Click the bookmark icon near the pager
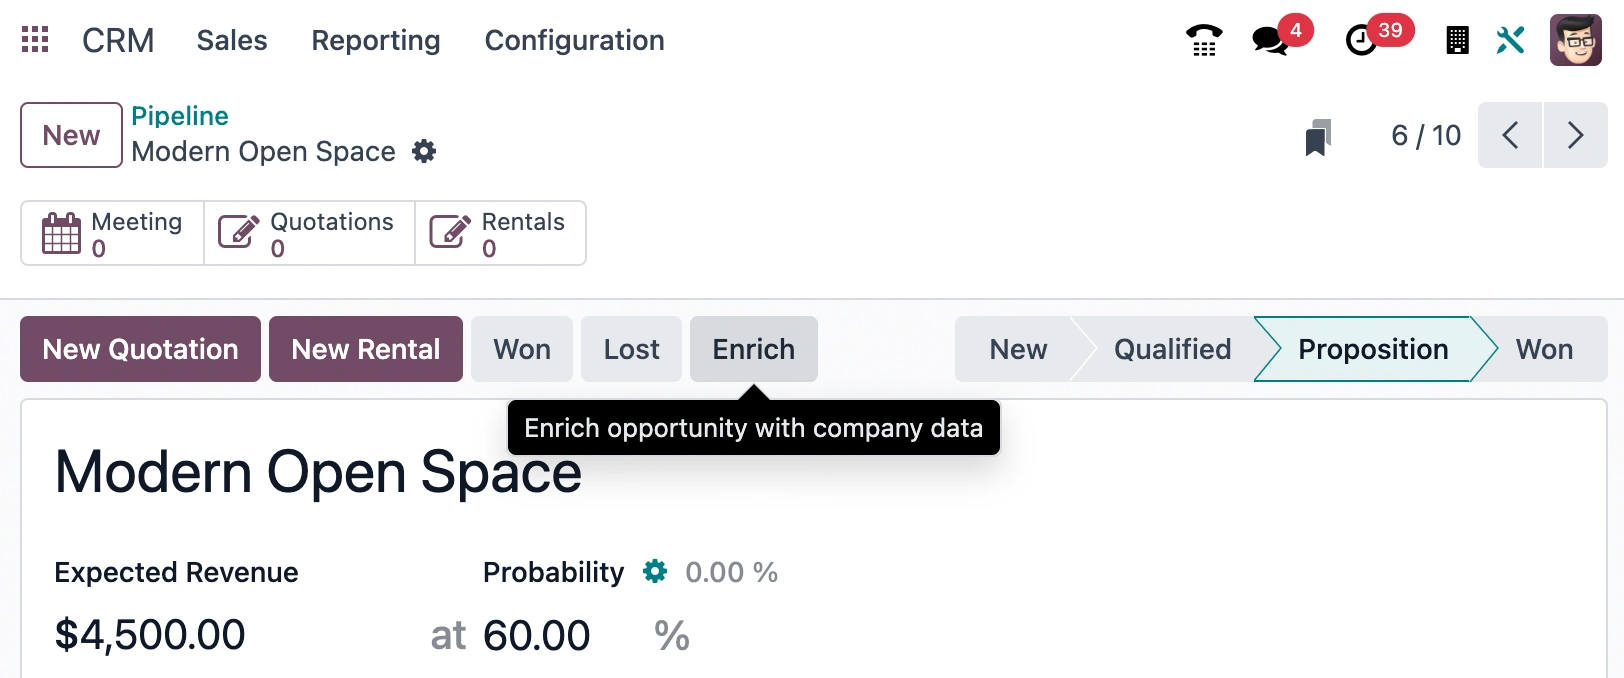The height and width of the screenshot is (678, 1624). tap(1318, 137)
